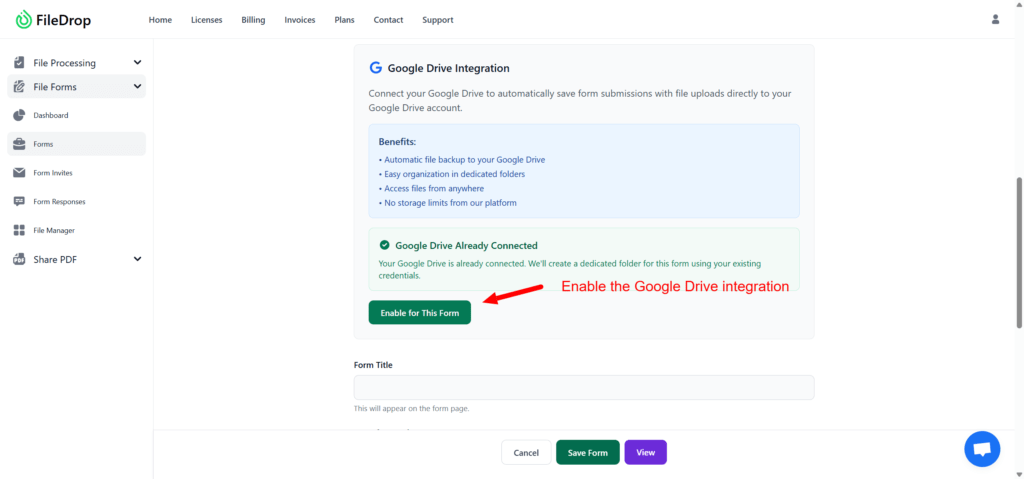Click Enable for This Form button
The image size is (1024, 479).
pyautogui.click(x=419, y=312)
